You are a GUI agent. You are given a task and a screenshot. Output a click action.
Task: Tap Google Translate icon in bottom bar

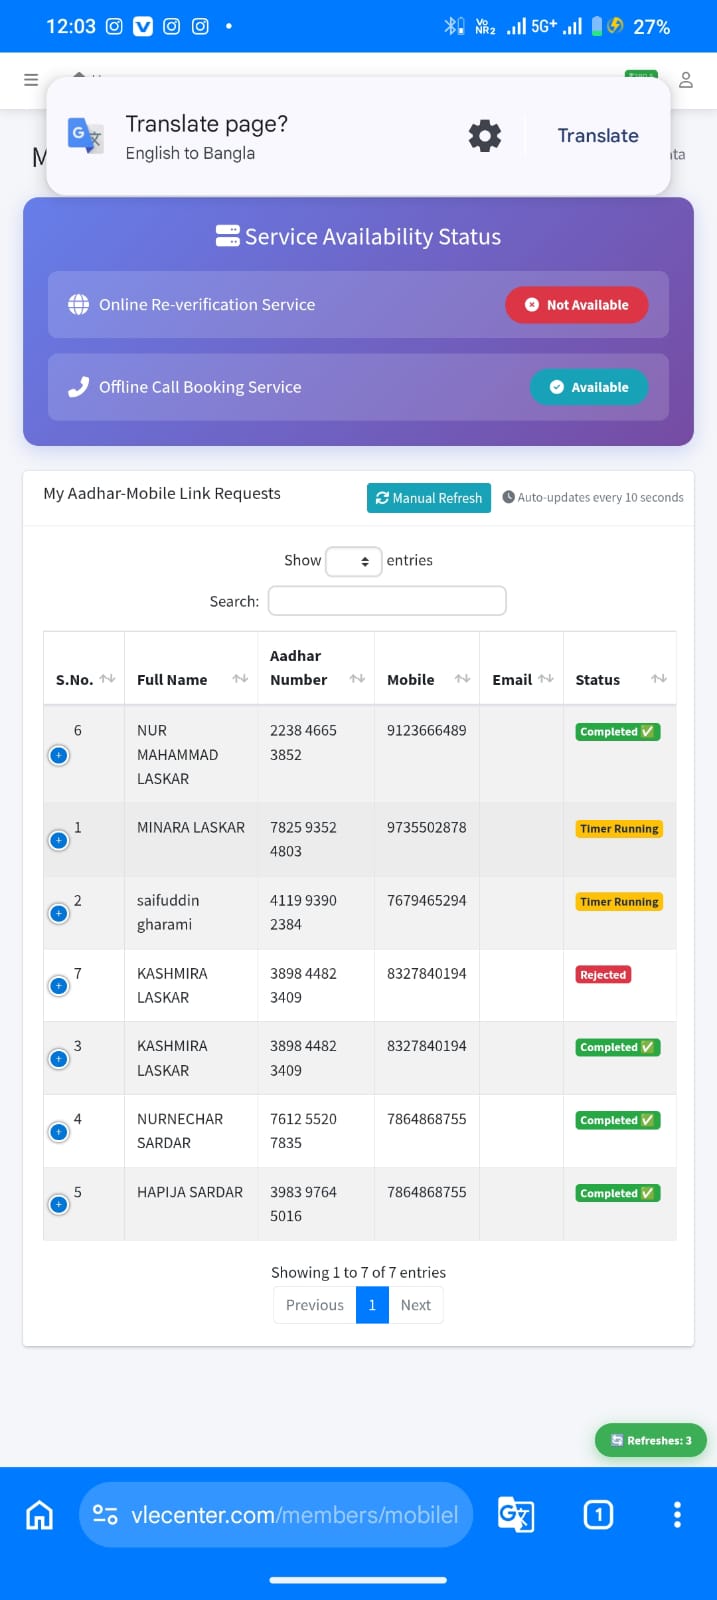[x=516, y=1516]
